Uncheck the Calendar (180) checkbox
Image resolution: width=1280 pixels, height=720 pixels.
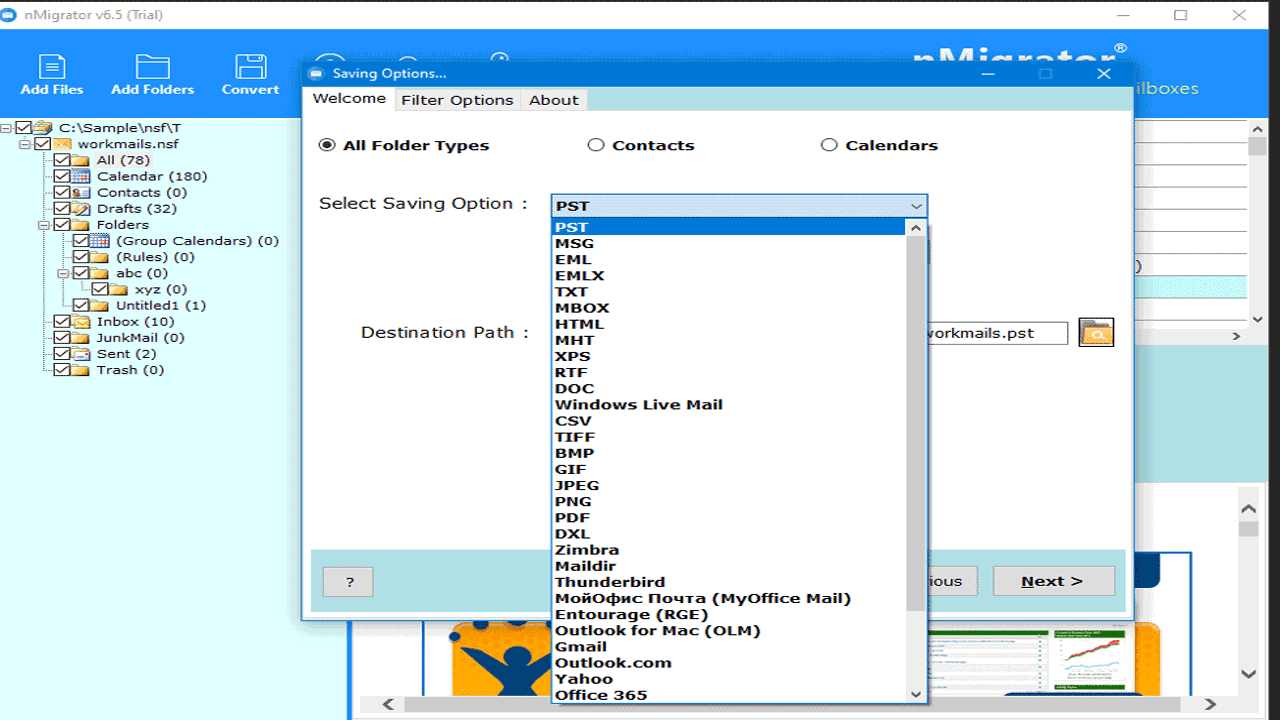click(x=62, y=176)
